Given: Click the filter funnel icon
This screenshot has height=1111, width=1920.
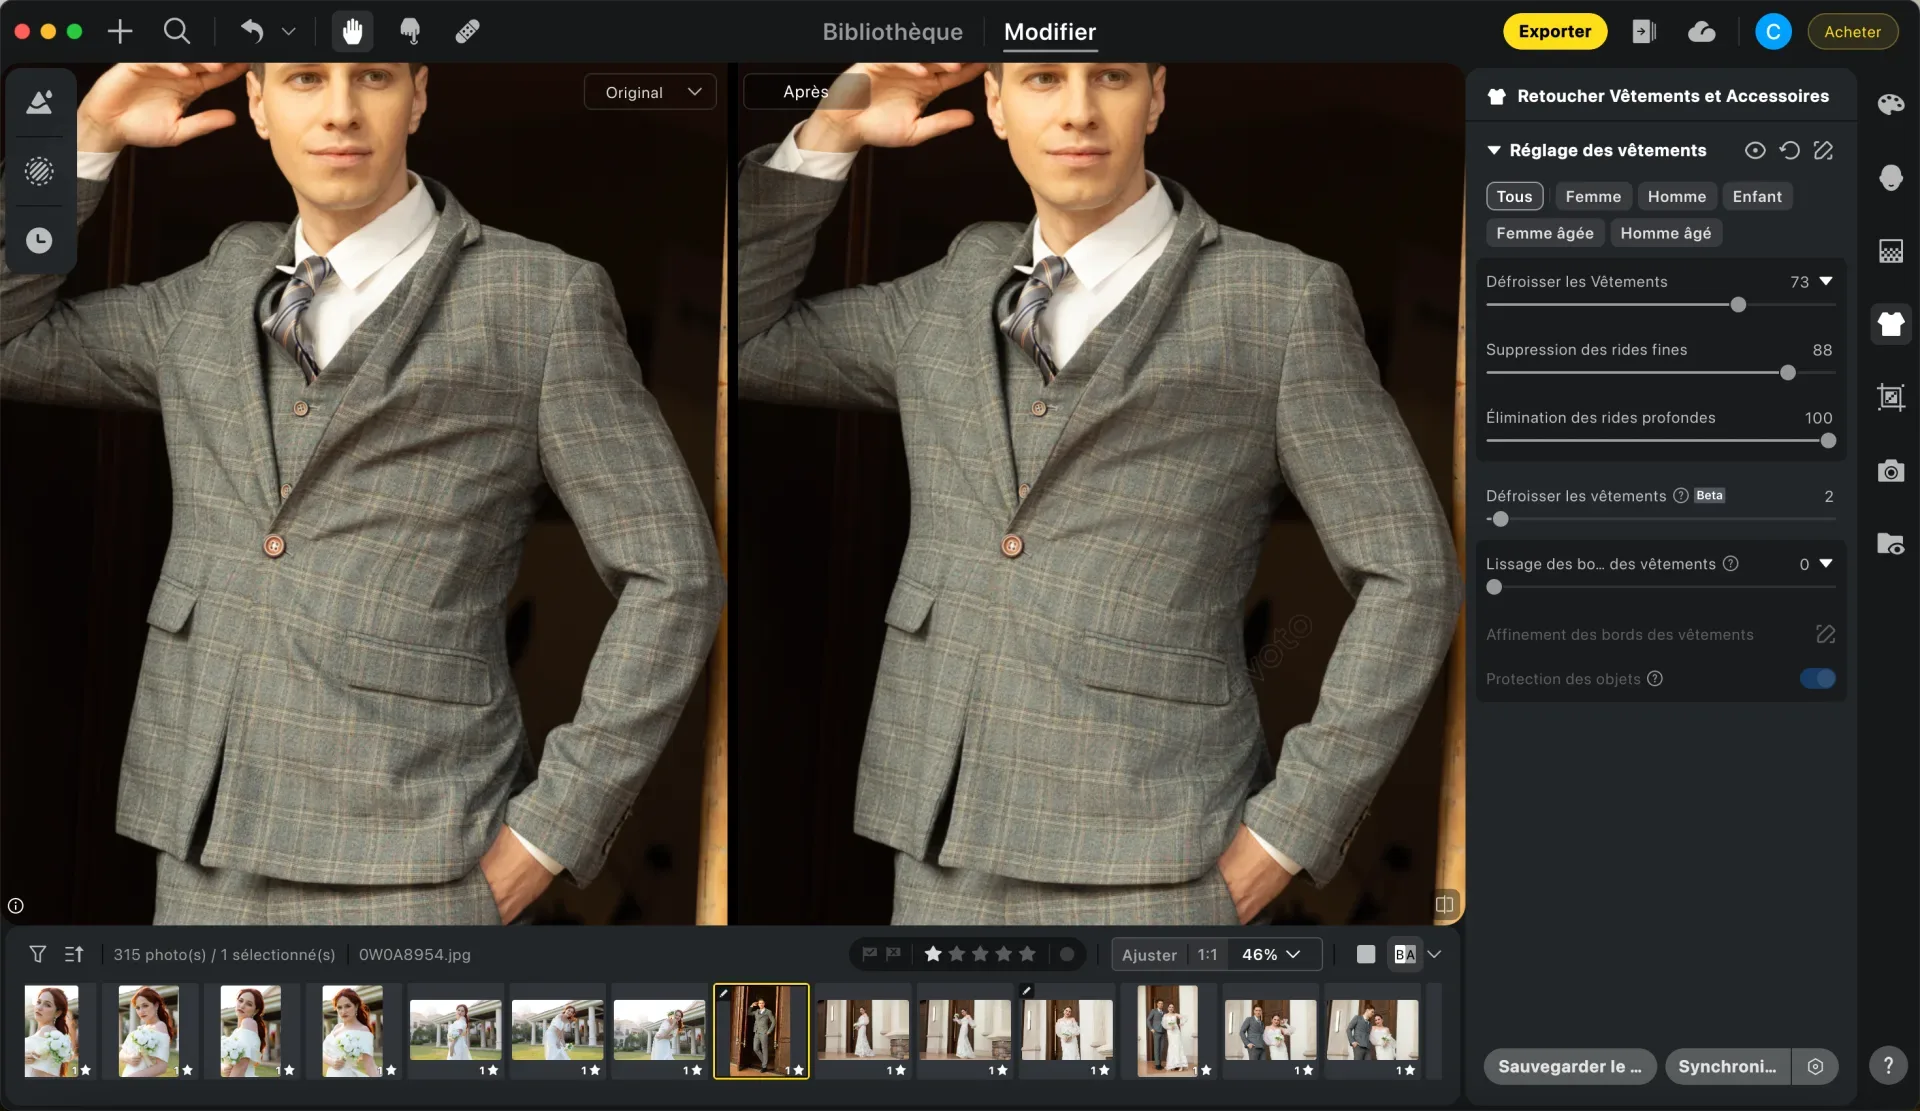Looking at the screenshot, I should 37,954.
